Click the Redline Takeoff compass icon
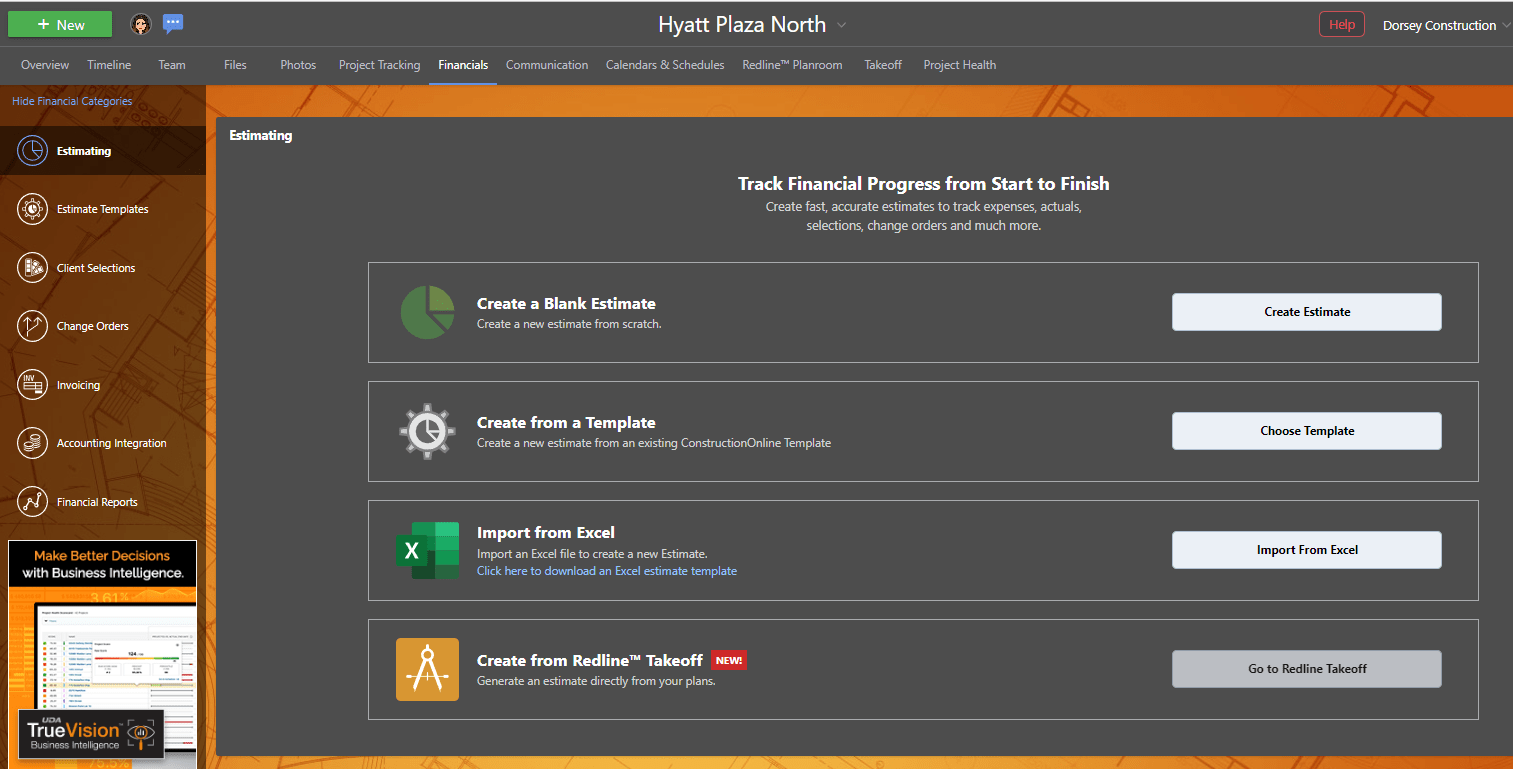This screenshot has height=769, width=1513. pos(427,669)
